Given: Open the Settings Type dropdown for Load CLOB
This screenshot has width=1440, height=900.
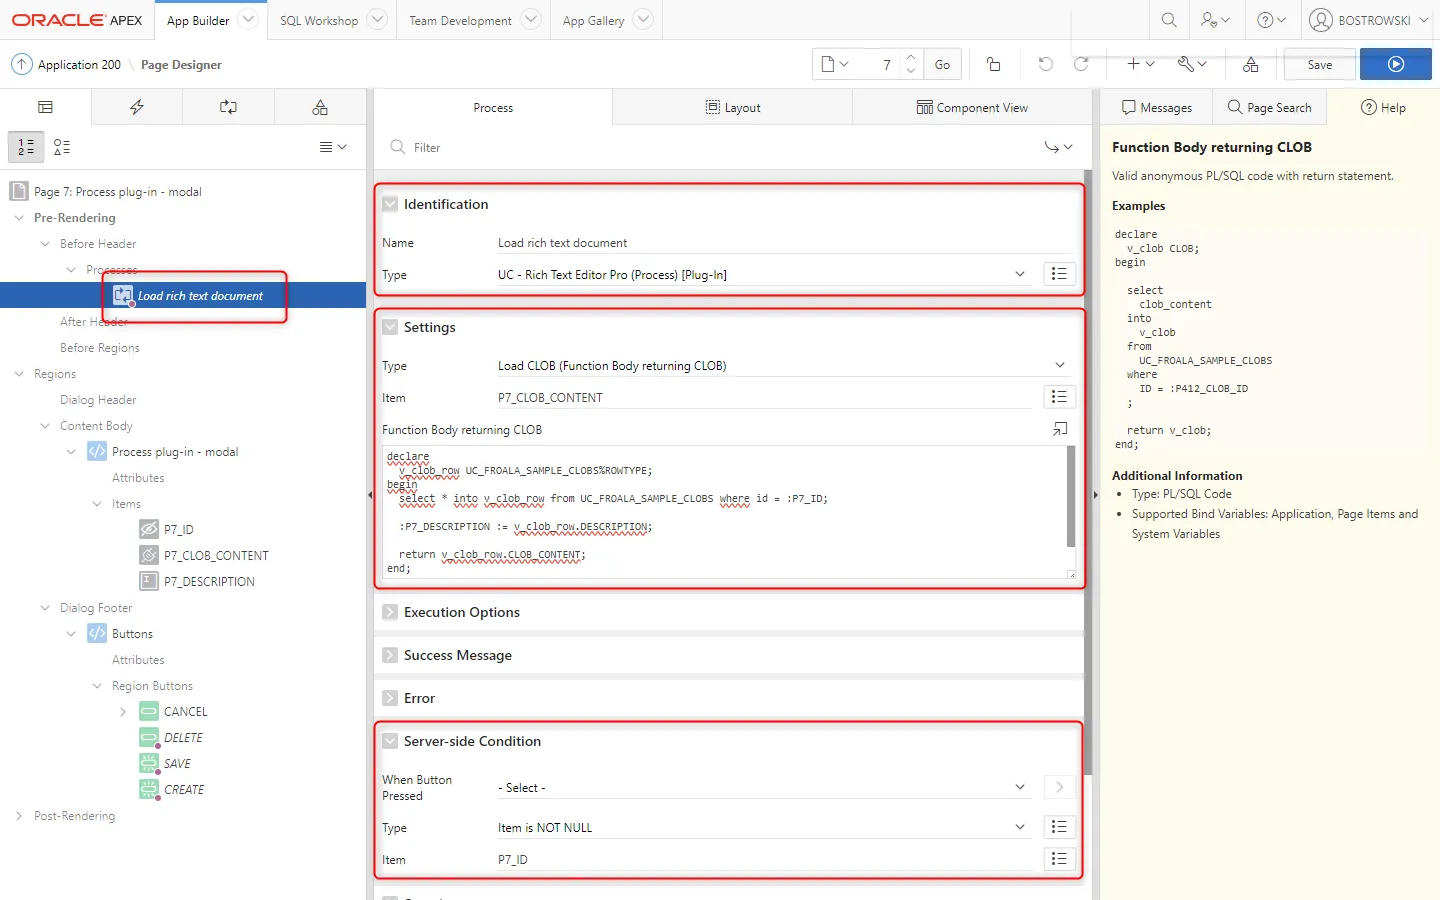Looking at the screenshot, I should pyautogui.click(x=780, y=366).
